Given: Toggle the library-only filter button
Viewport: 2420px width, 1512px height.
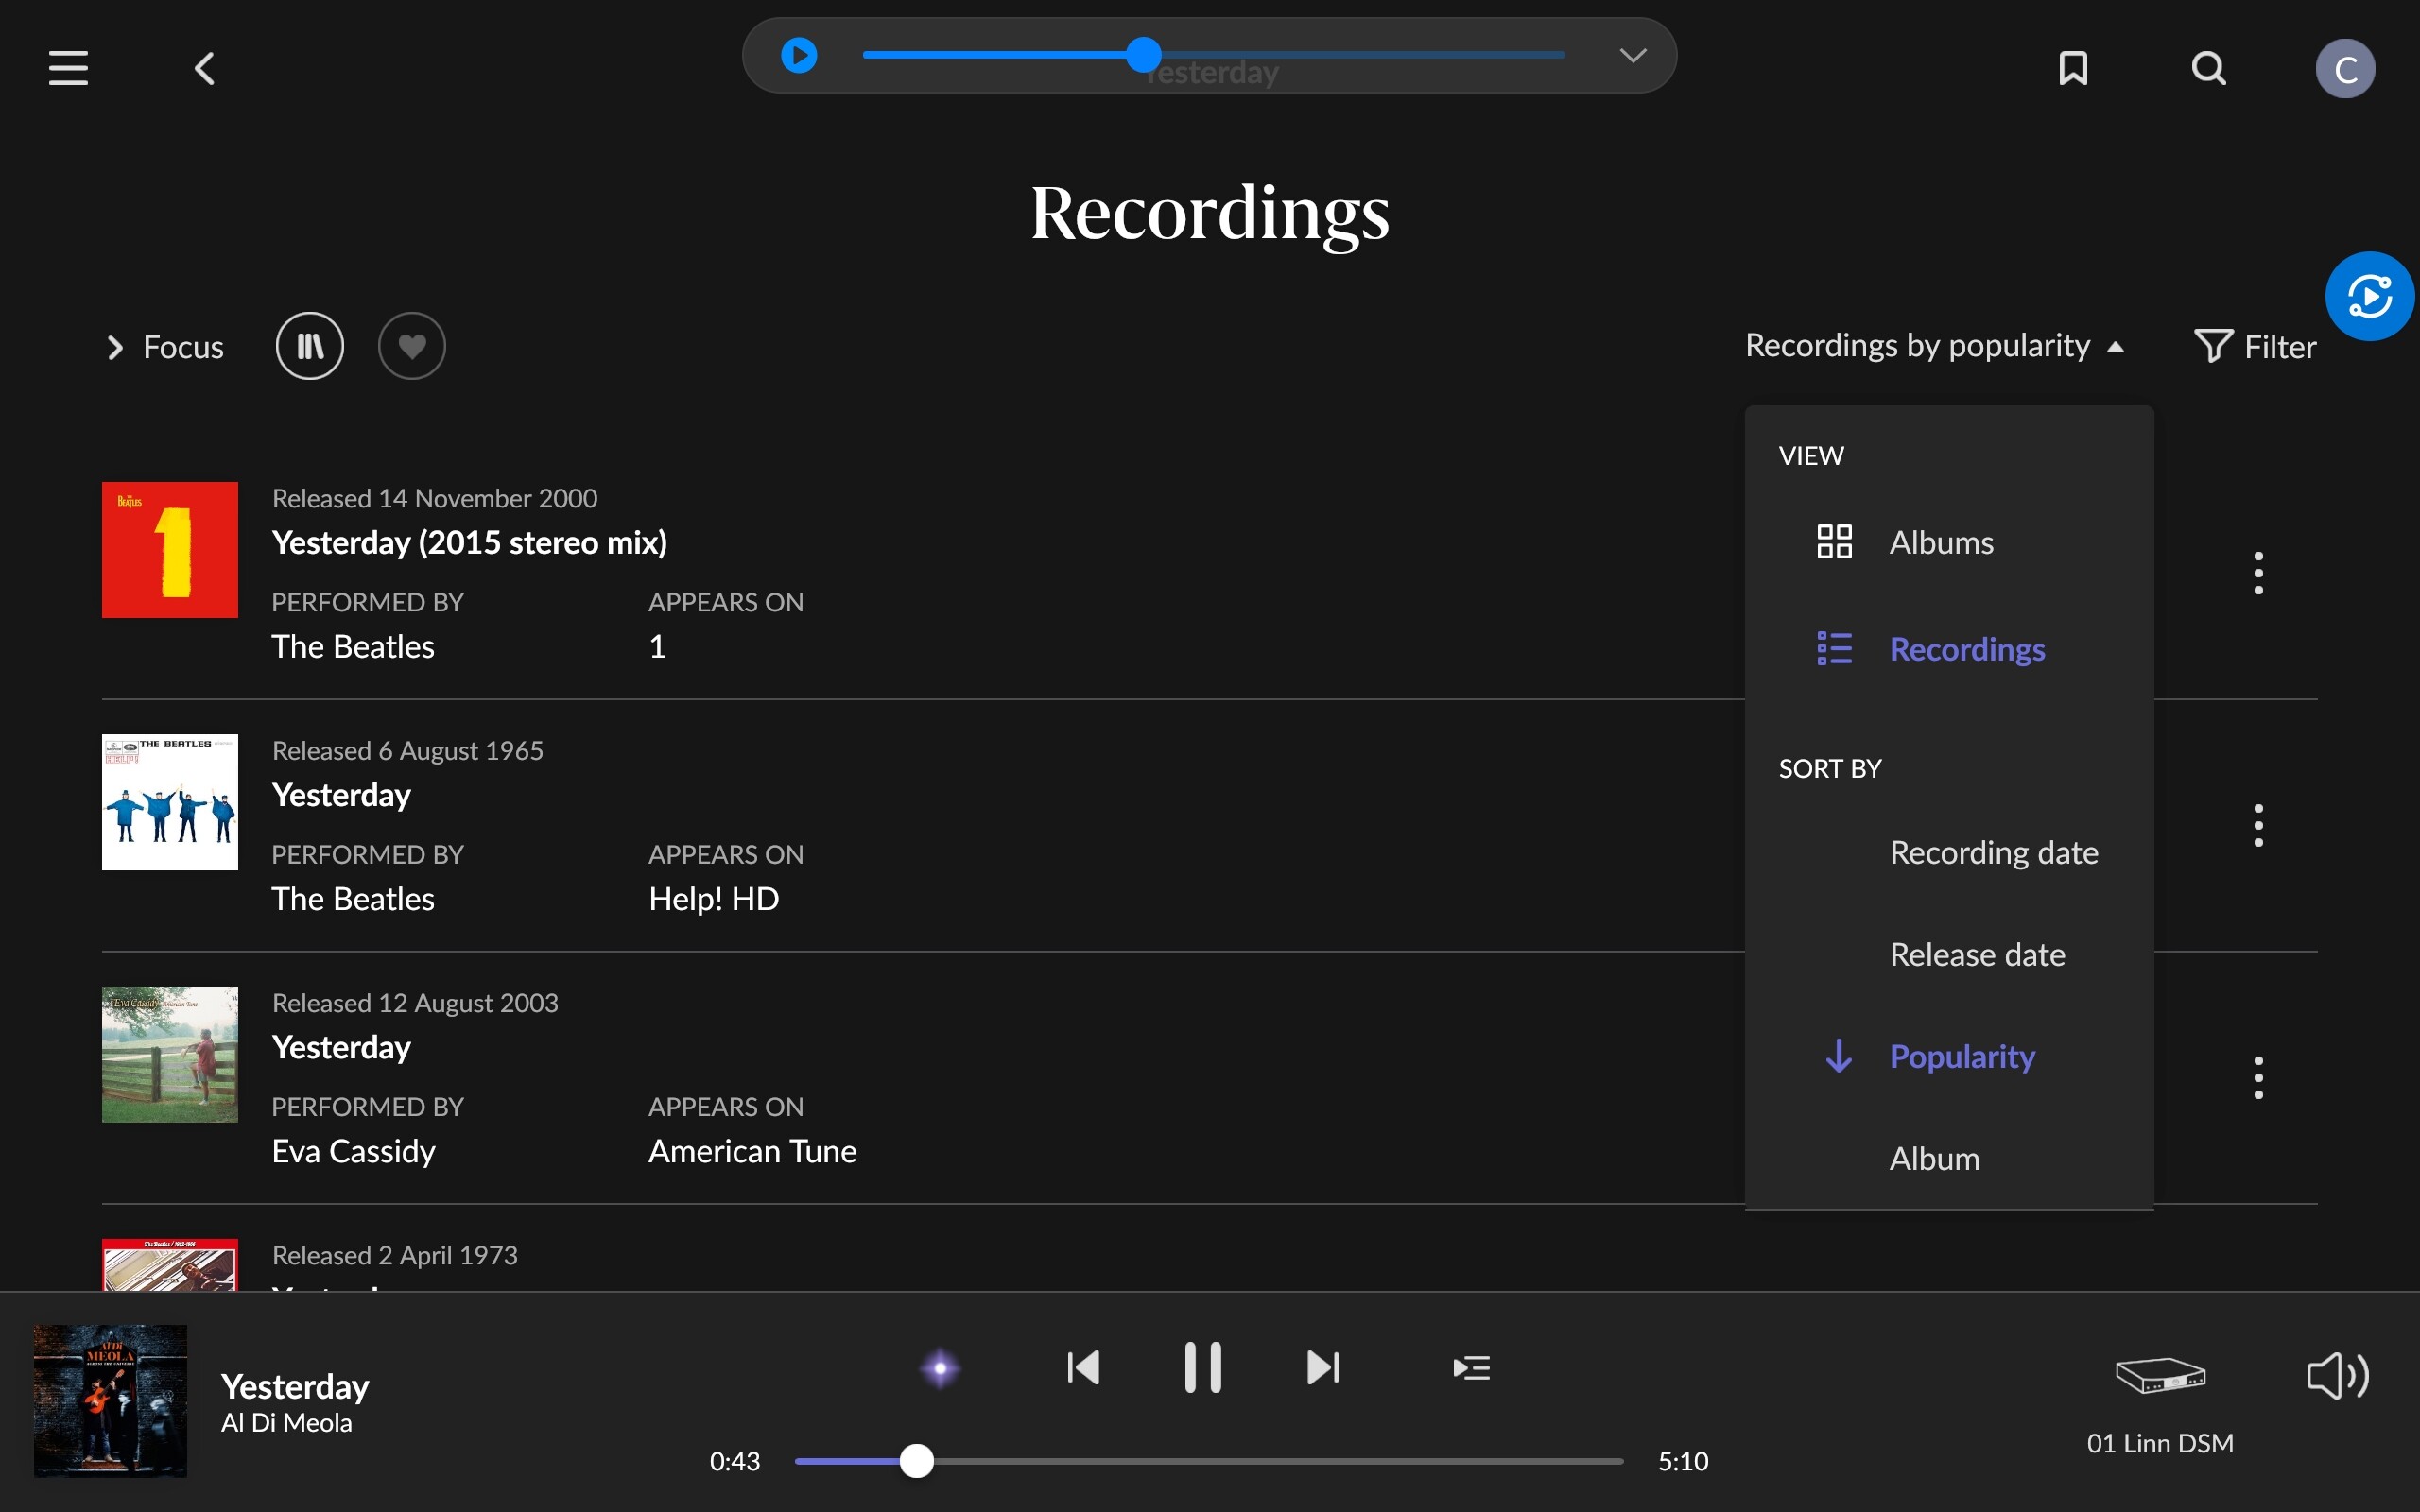Looking at the screenshot, I should click(x=310, y=346).
